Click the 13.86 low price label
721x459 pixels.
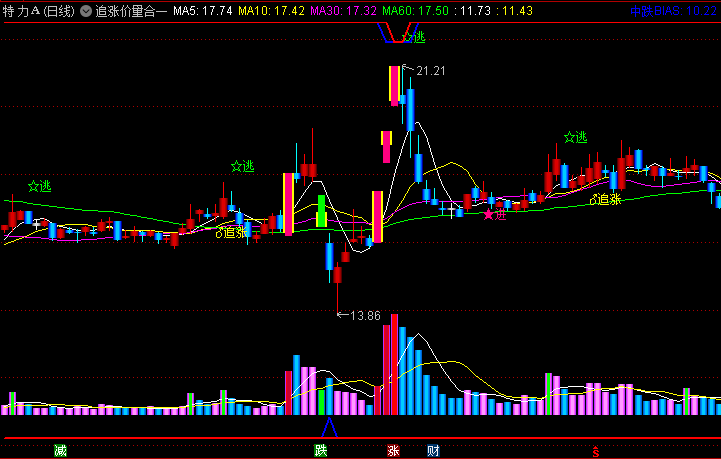click(x=366, y=316)
